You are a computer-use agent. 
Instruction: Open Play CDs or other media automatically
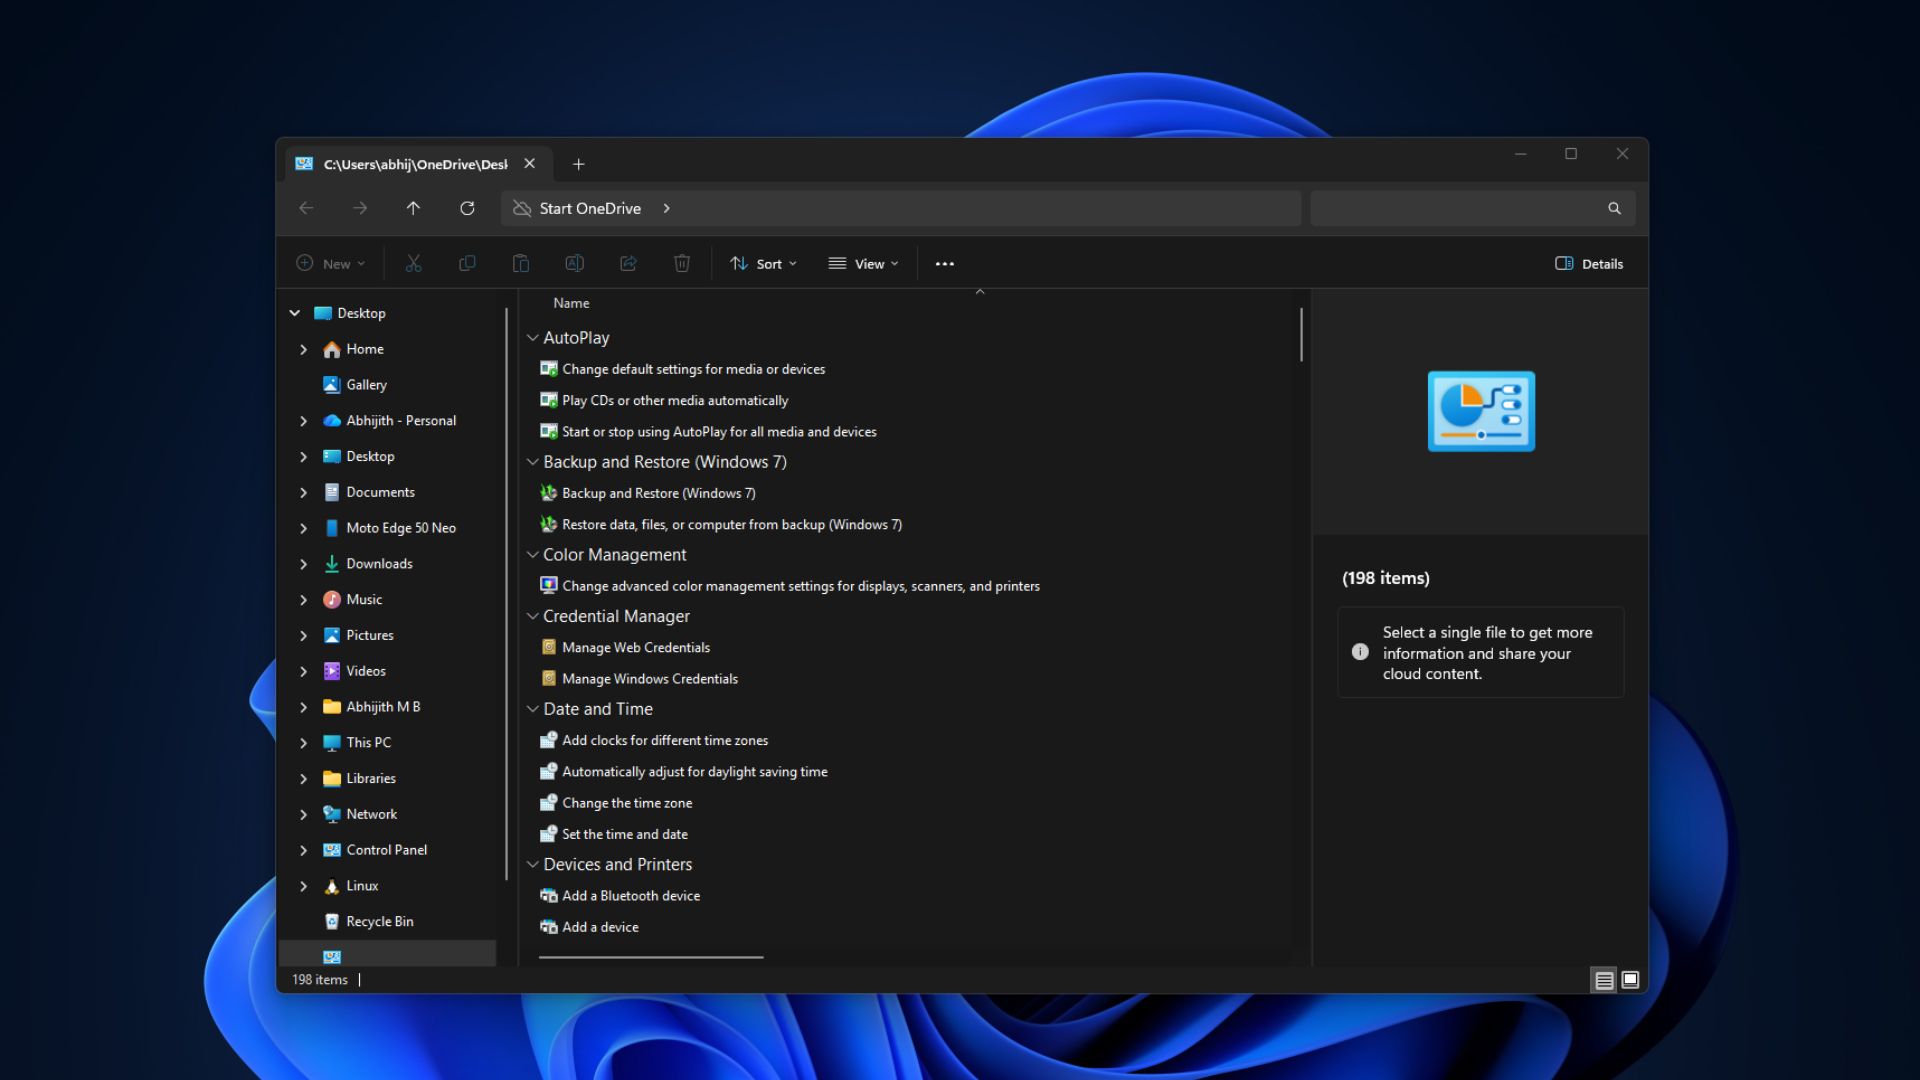675,400
